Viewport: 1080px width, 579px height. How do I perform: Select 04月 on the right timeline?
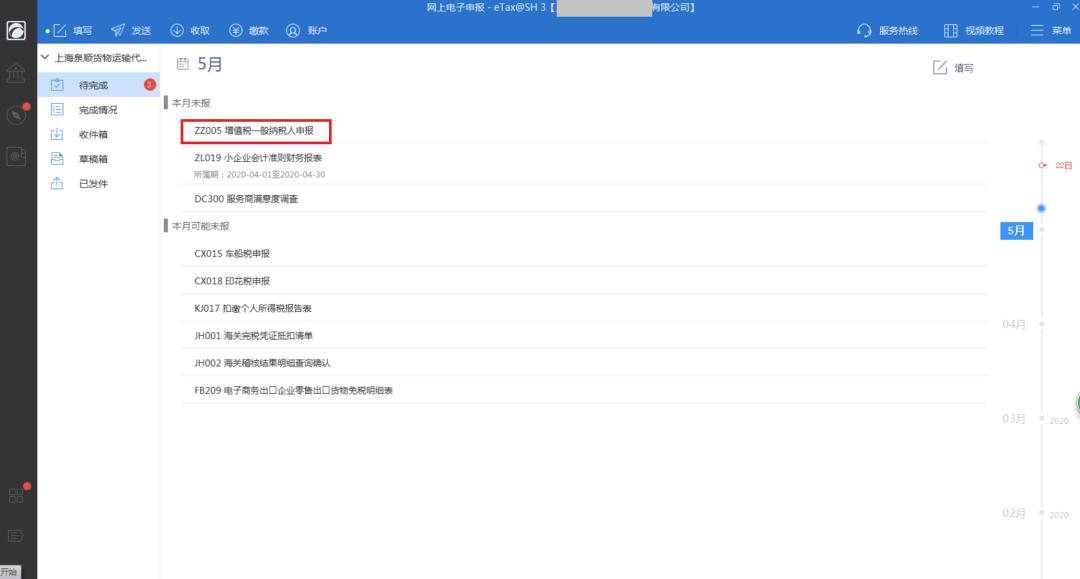pos(1013,323)
